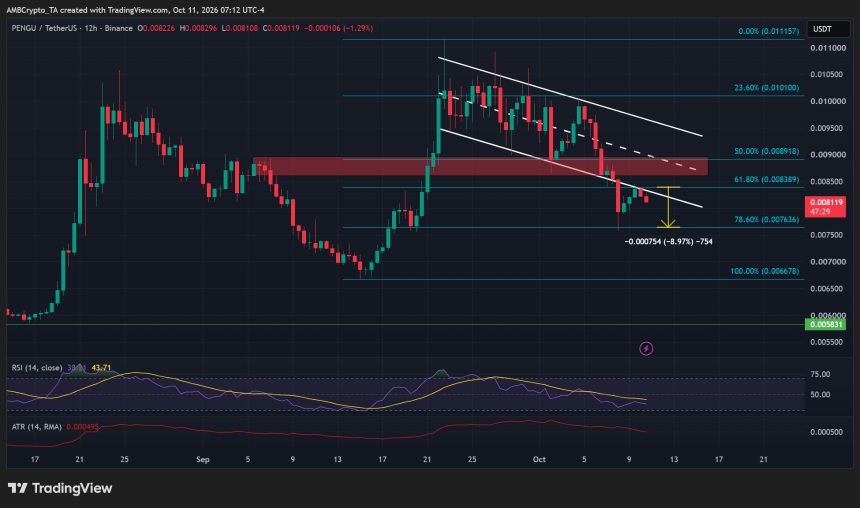Click the 100.00% (0.006678) Fibonacci label
The height and width of the screenshot is (508, 860).
click(x=765, y=271)
